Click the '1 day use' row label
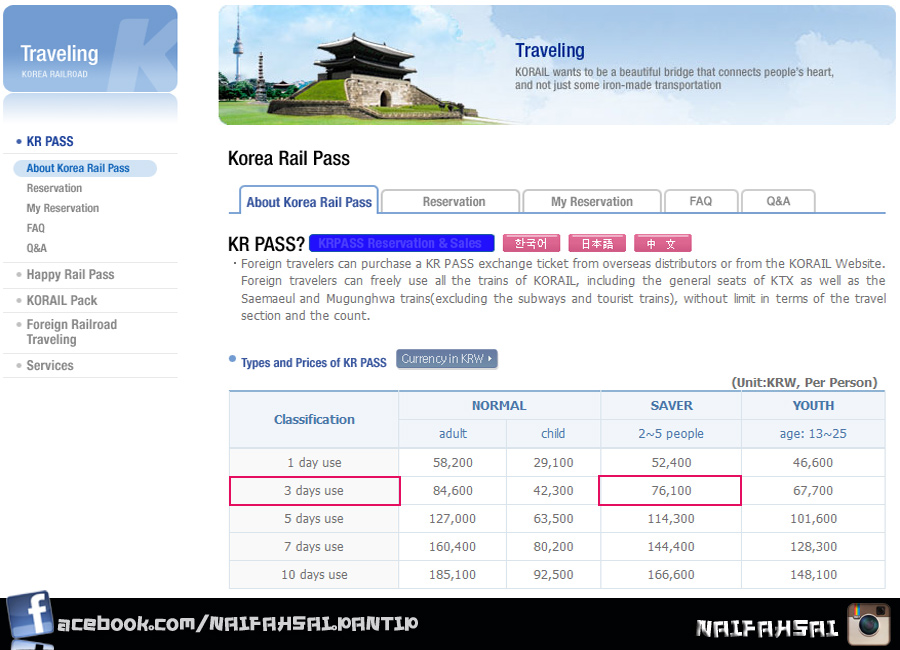 [x=314, y=462]
